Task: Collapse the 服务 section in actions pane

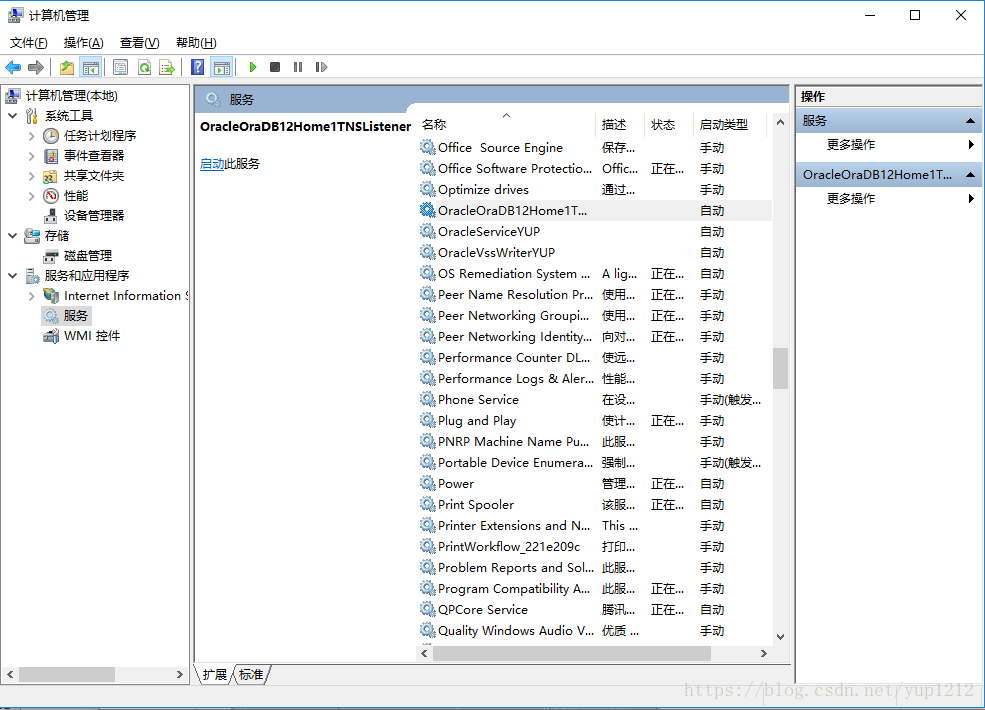Action: (970, 121)
